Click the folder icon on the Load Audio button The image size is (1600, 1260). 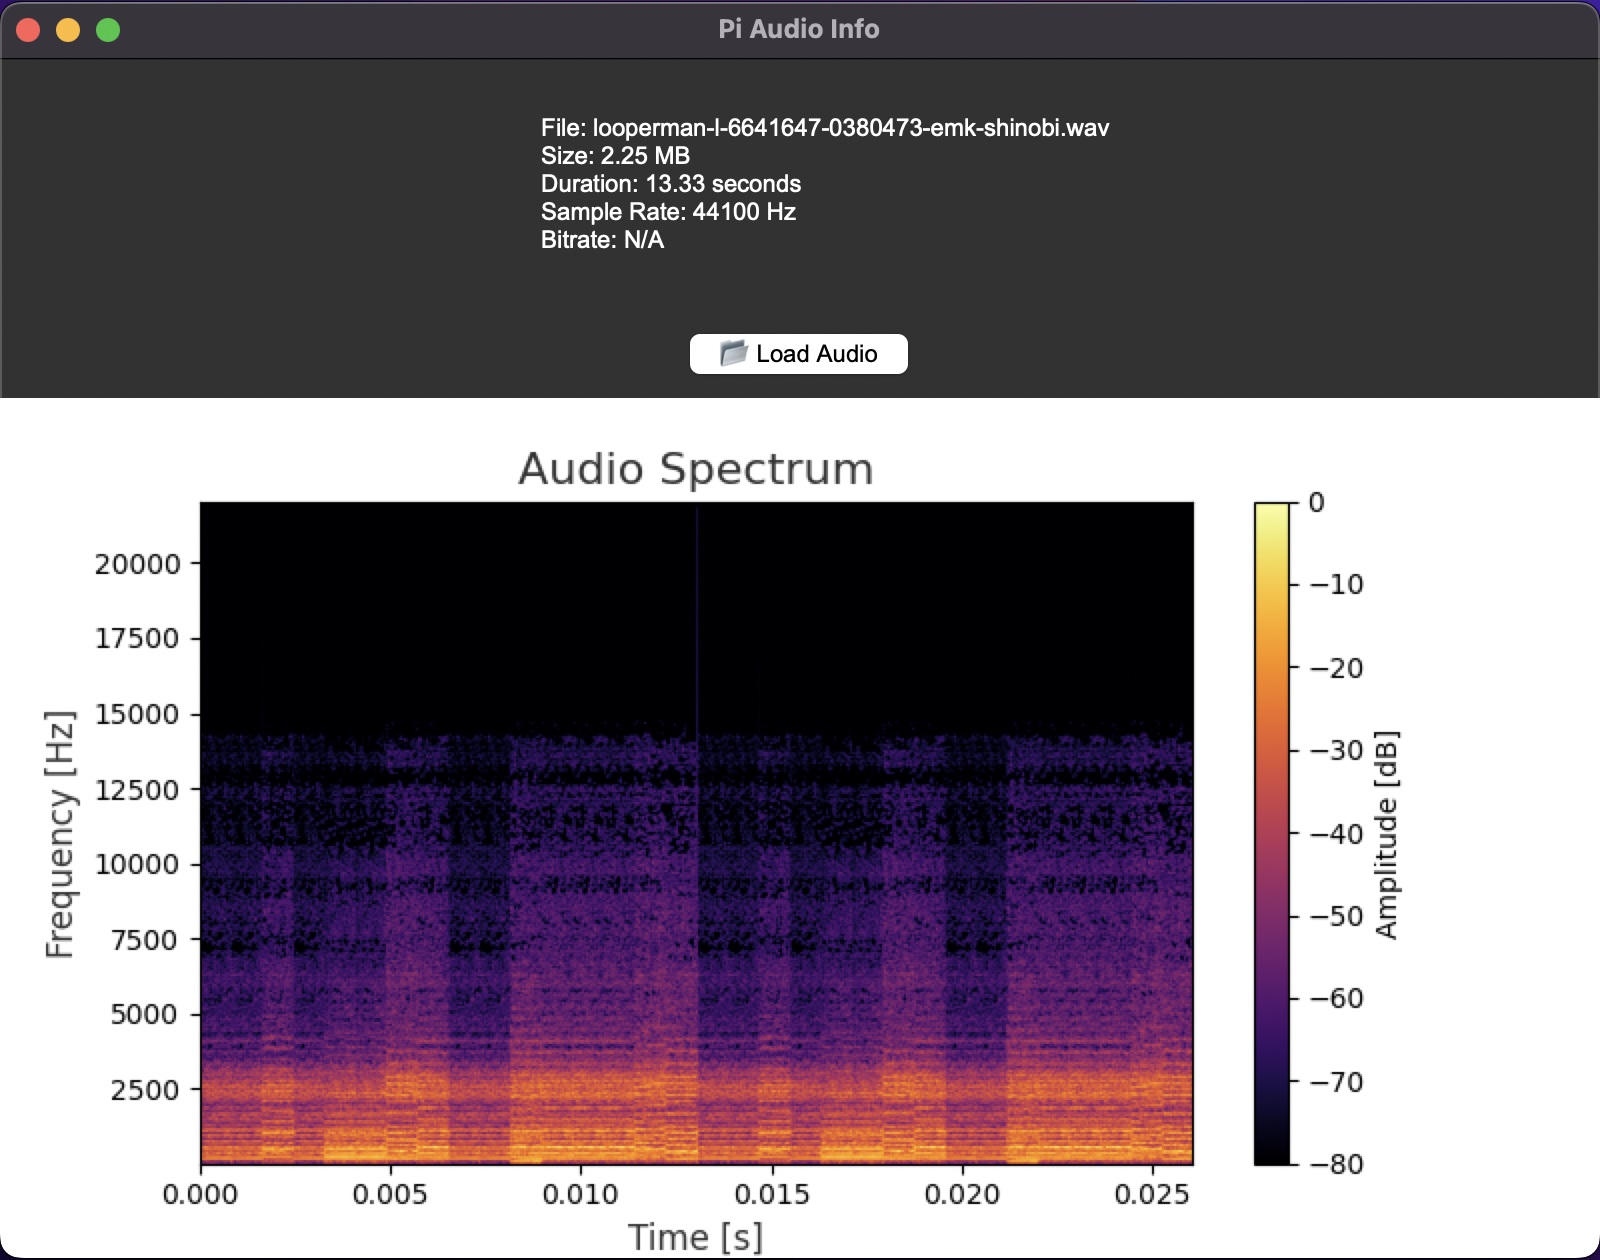733,353
